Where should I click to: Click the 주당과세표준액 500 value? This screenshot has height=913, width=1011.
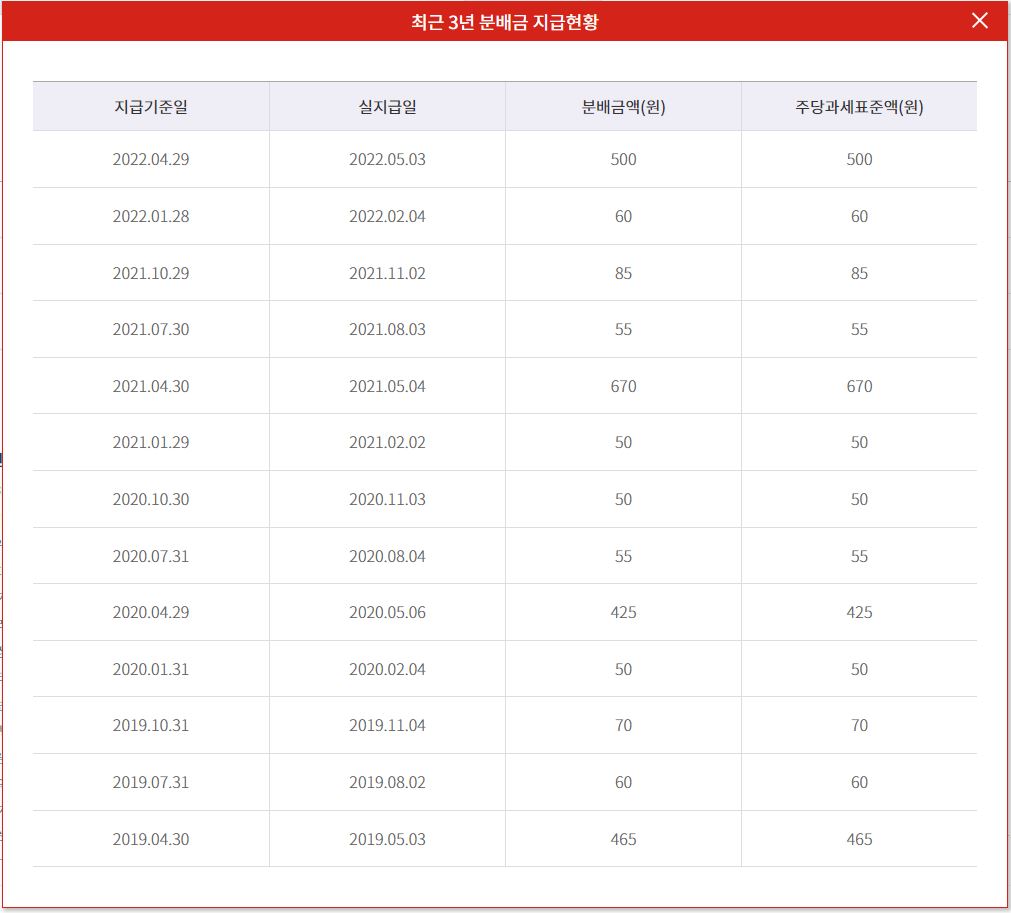(x=859, y=159)
